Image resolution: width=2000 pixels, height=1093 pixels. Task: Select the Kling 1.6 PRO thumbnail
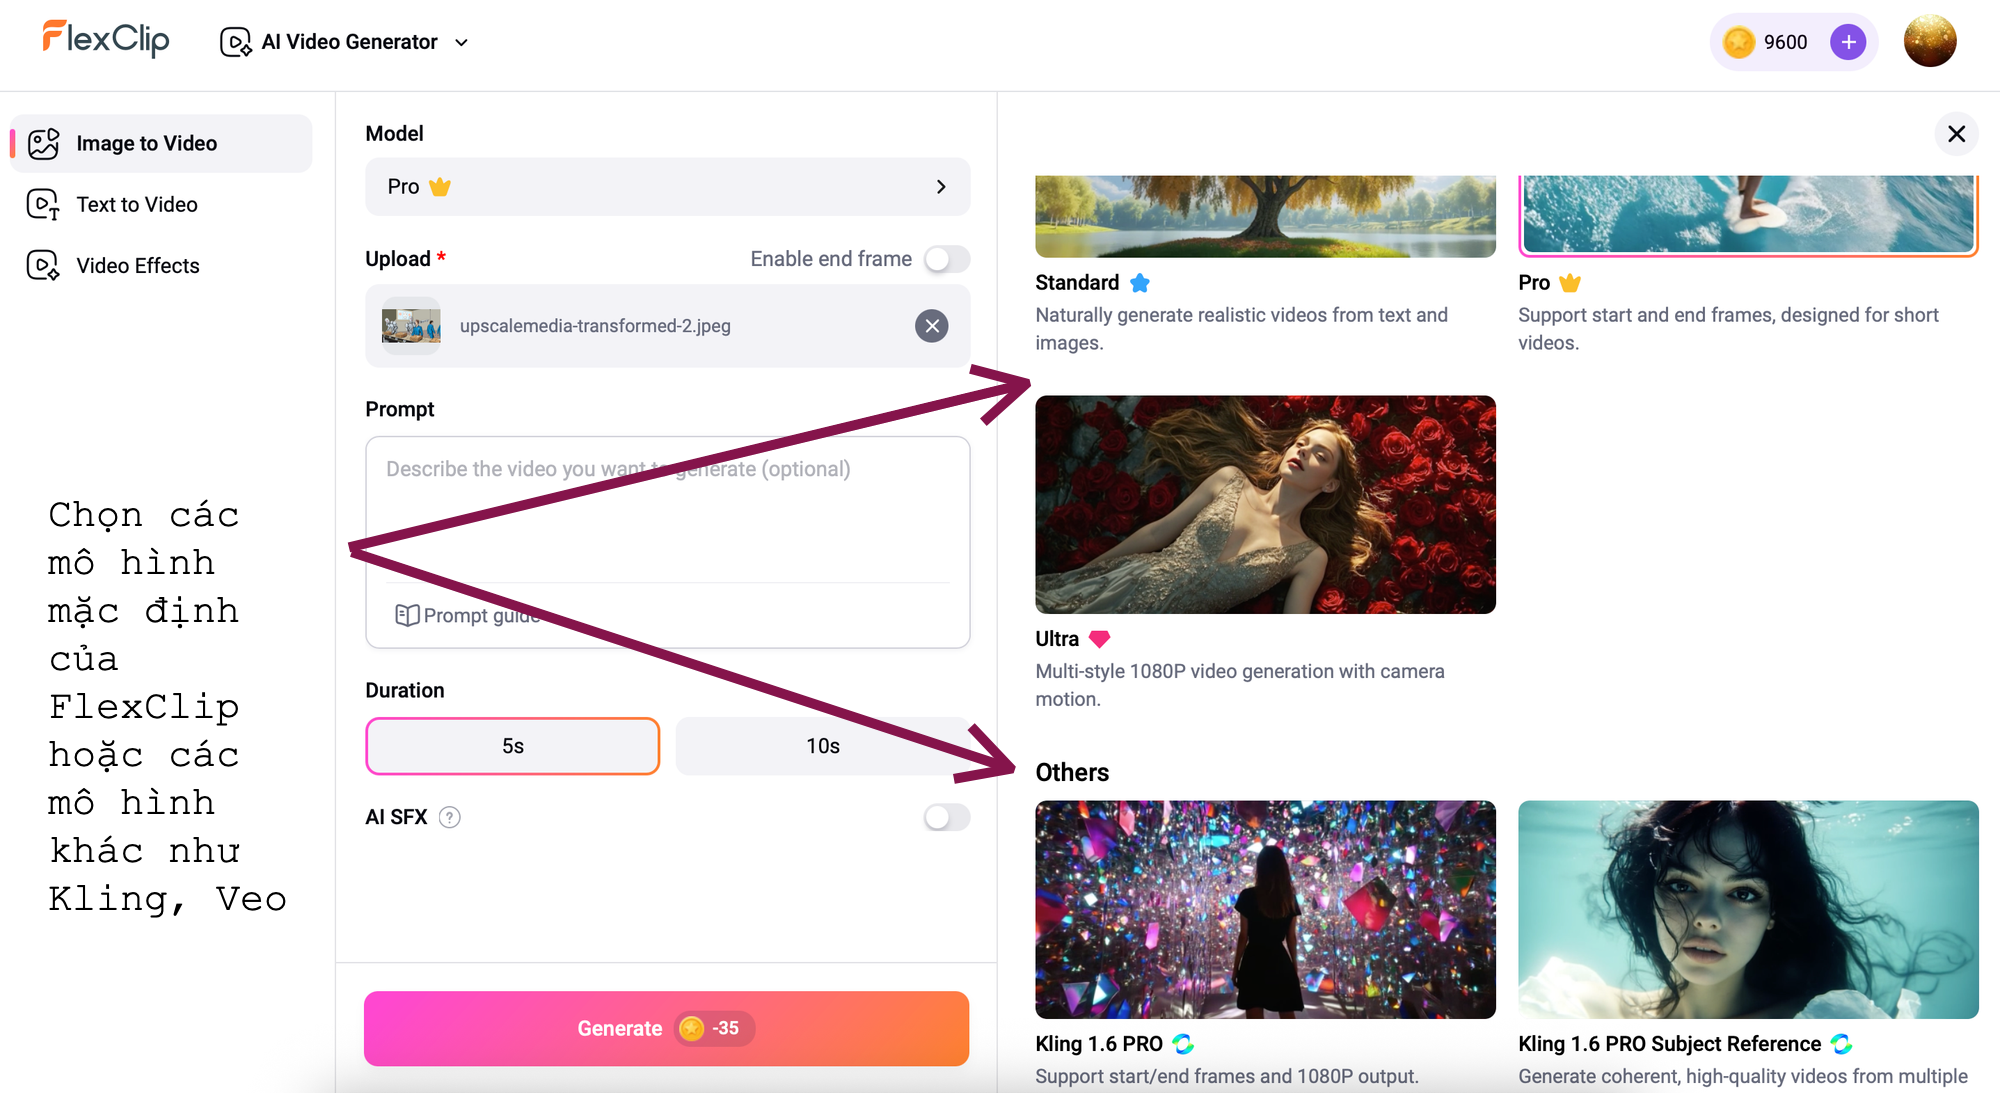click(x=1265, y=909)
